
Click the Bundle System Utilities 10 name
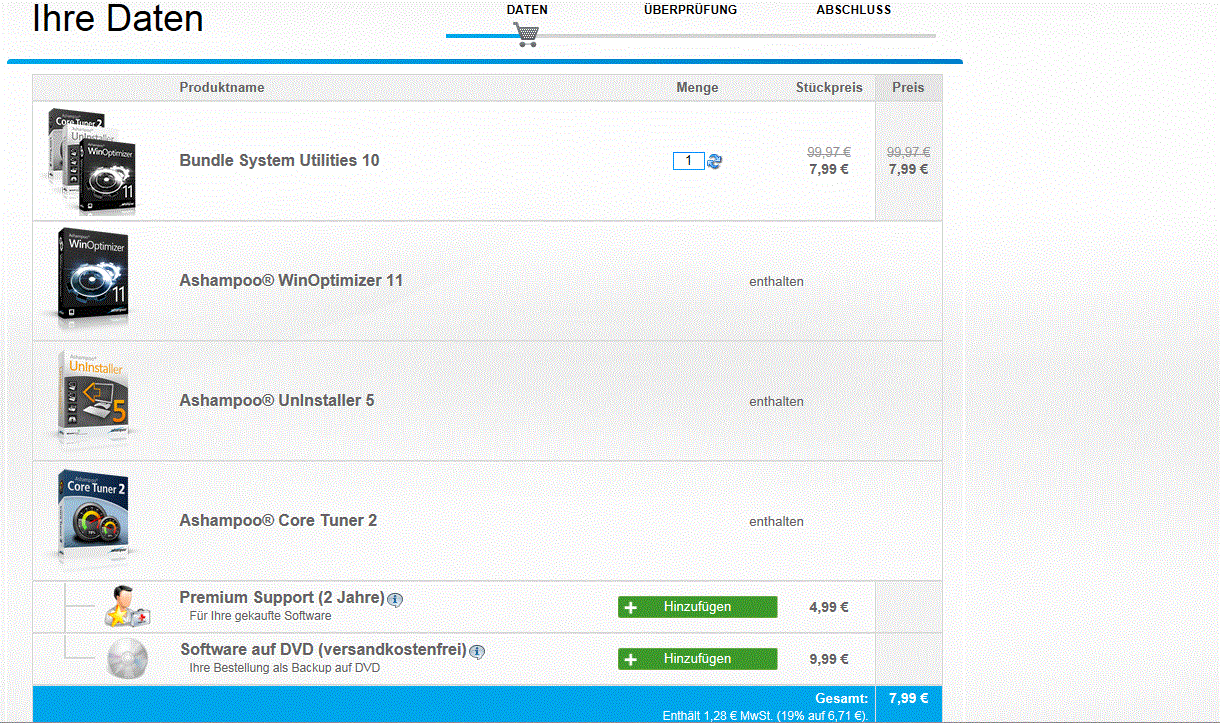pos(279,161)
